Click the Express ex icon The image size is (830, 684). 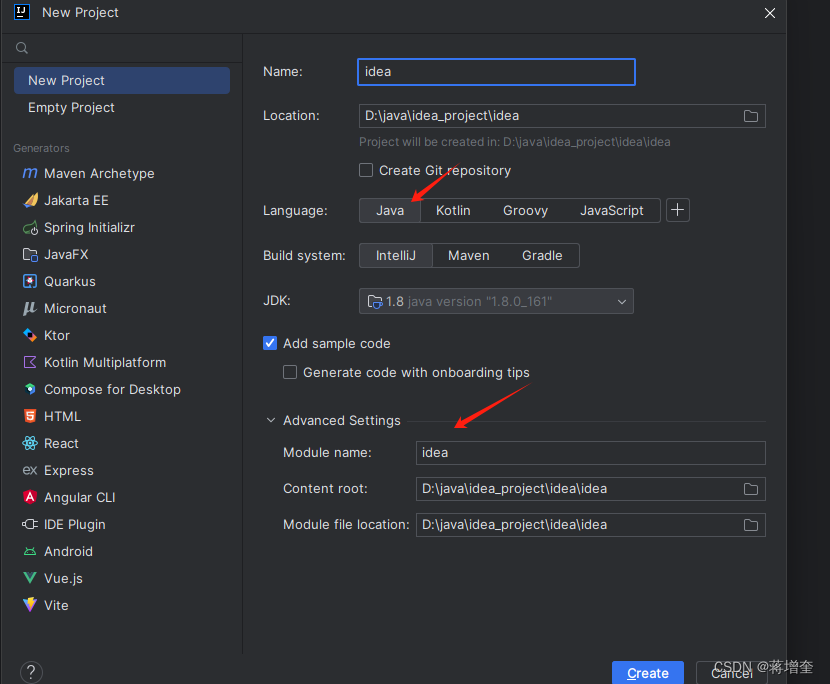point(30,470)
